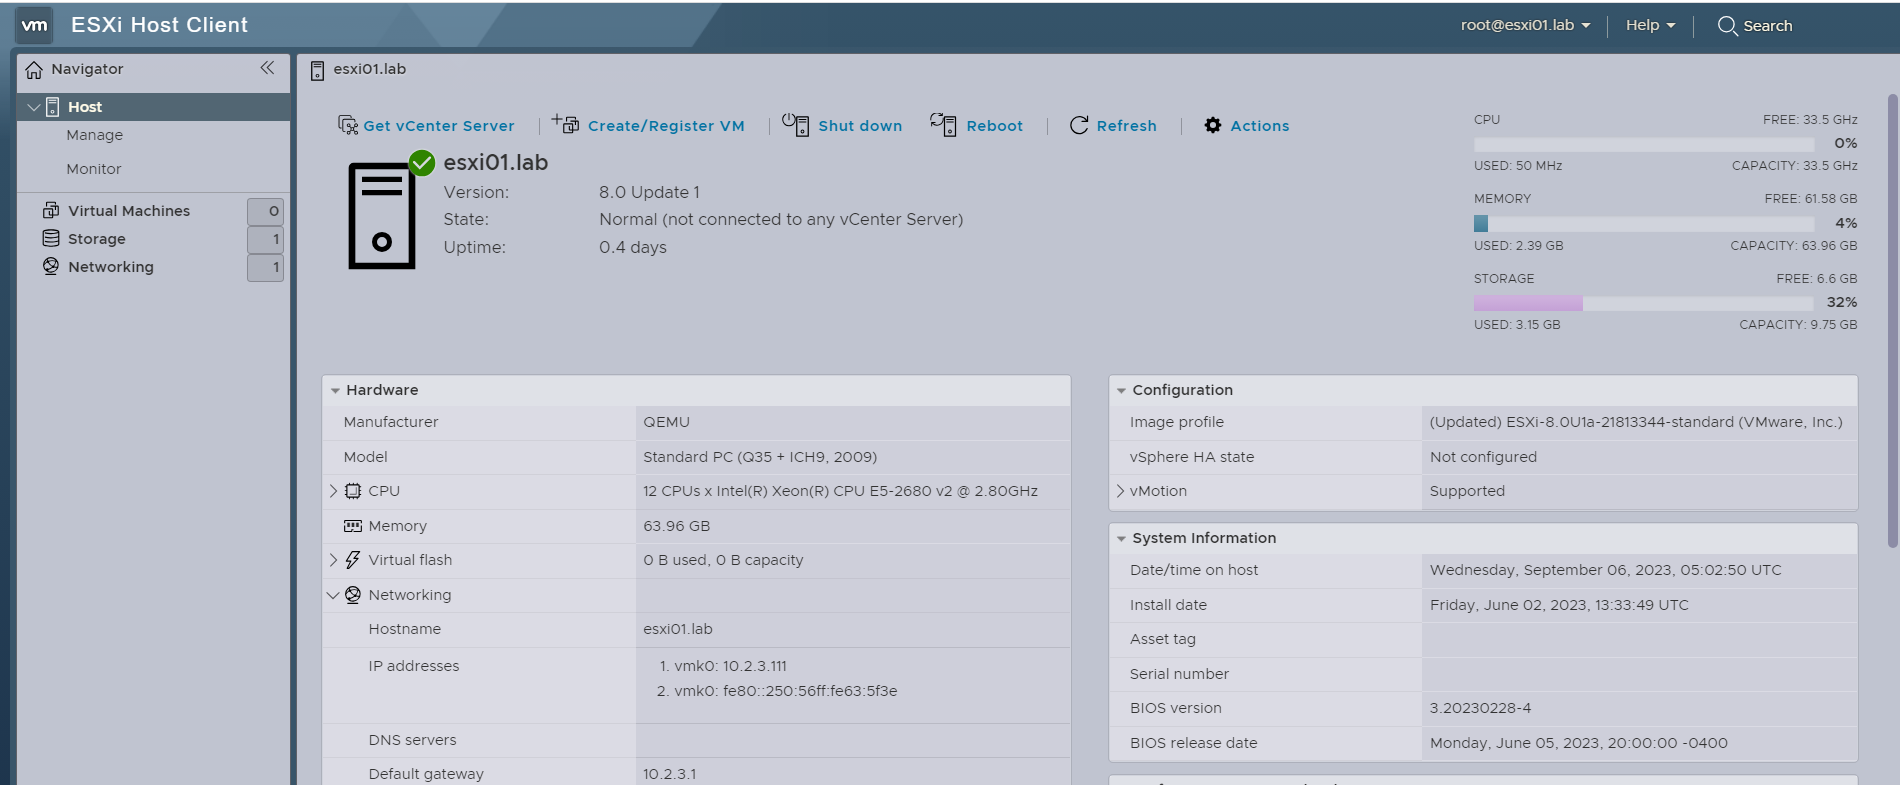Viewport: 1900px width, 785px height.
Task: Click the Memory icon in Hardware
Action: click(353, 526)
